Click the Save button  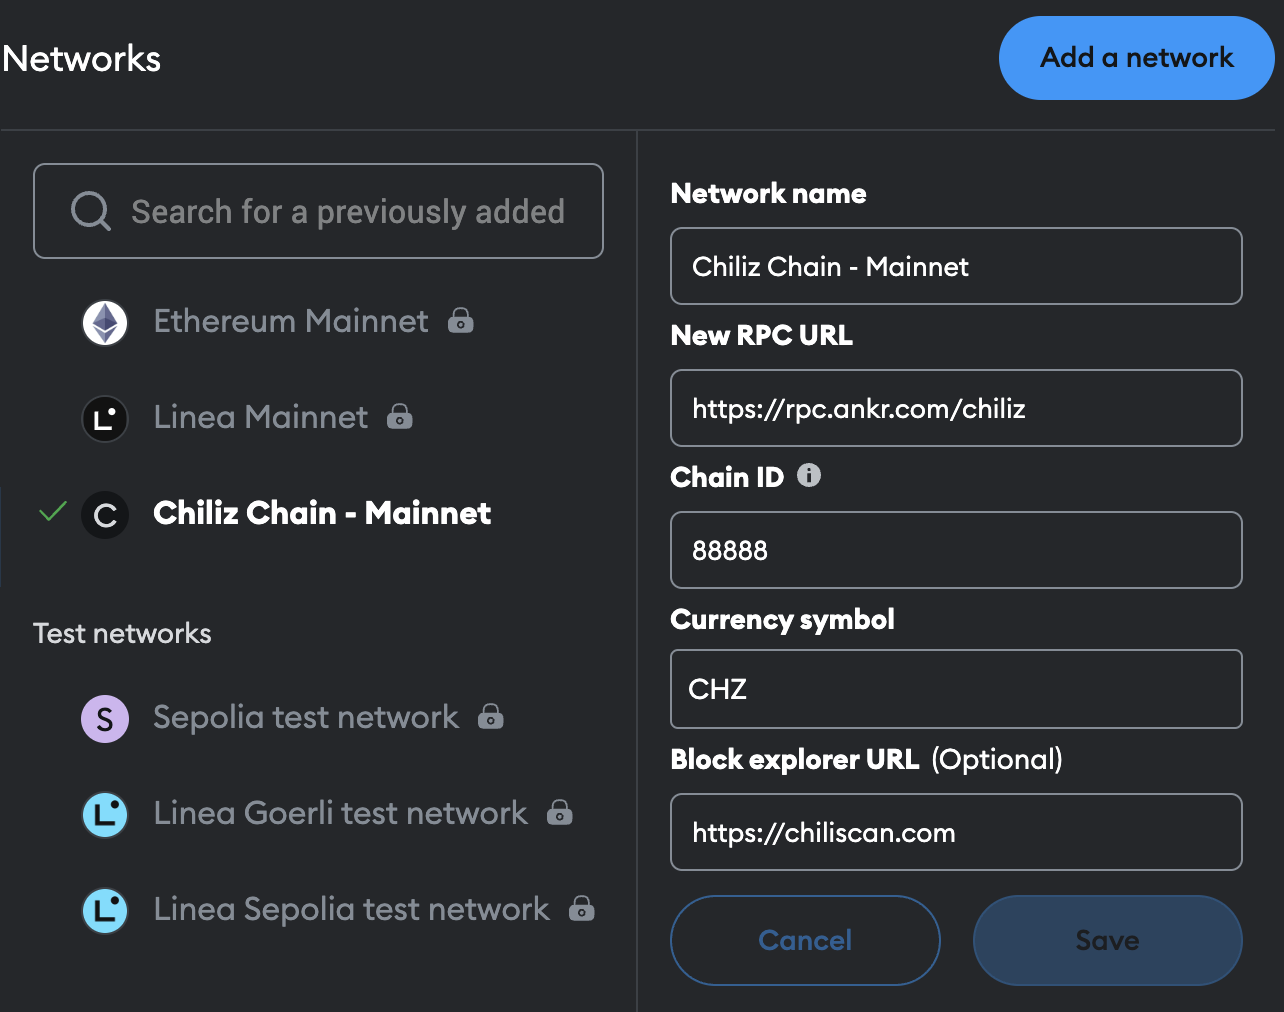pos(1107,940)
